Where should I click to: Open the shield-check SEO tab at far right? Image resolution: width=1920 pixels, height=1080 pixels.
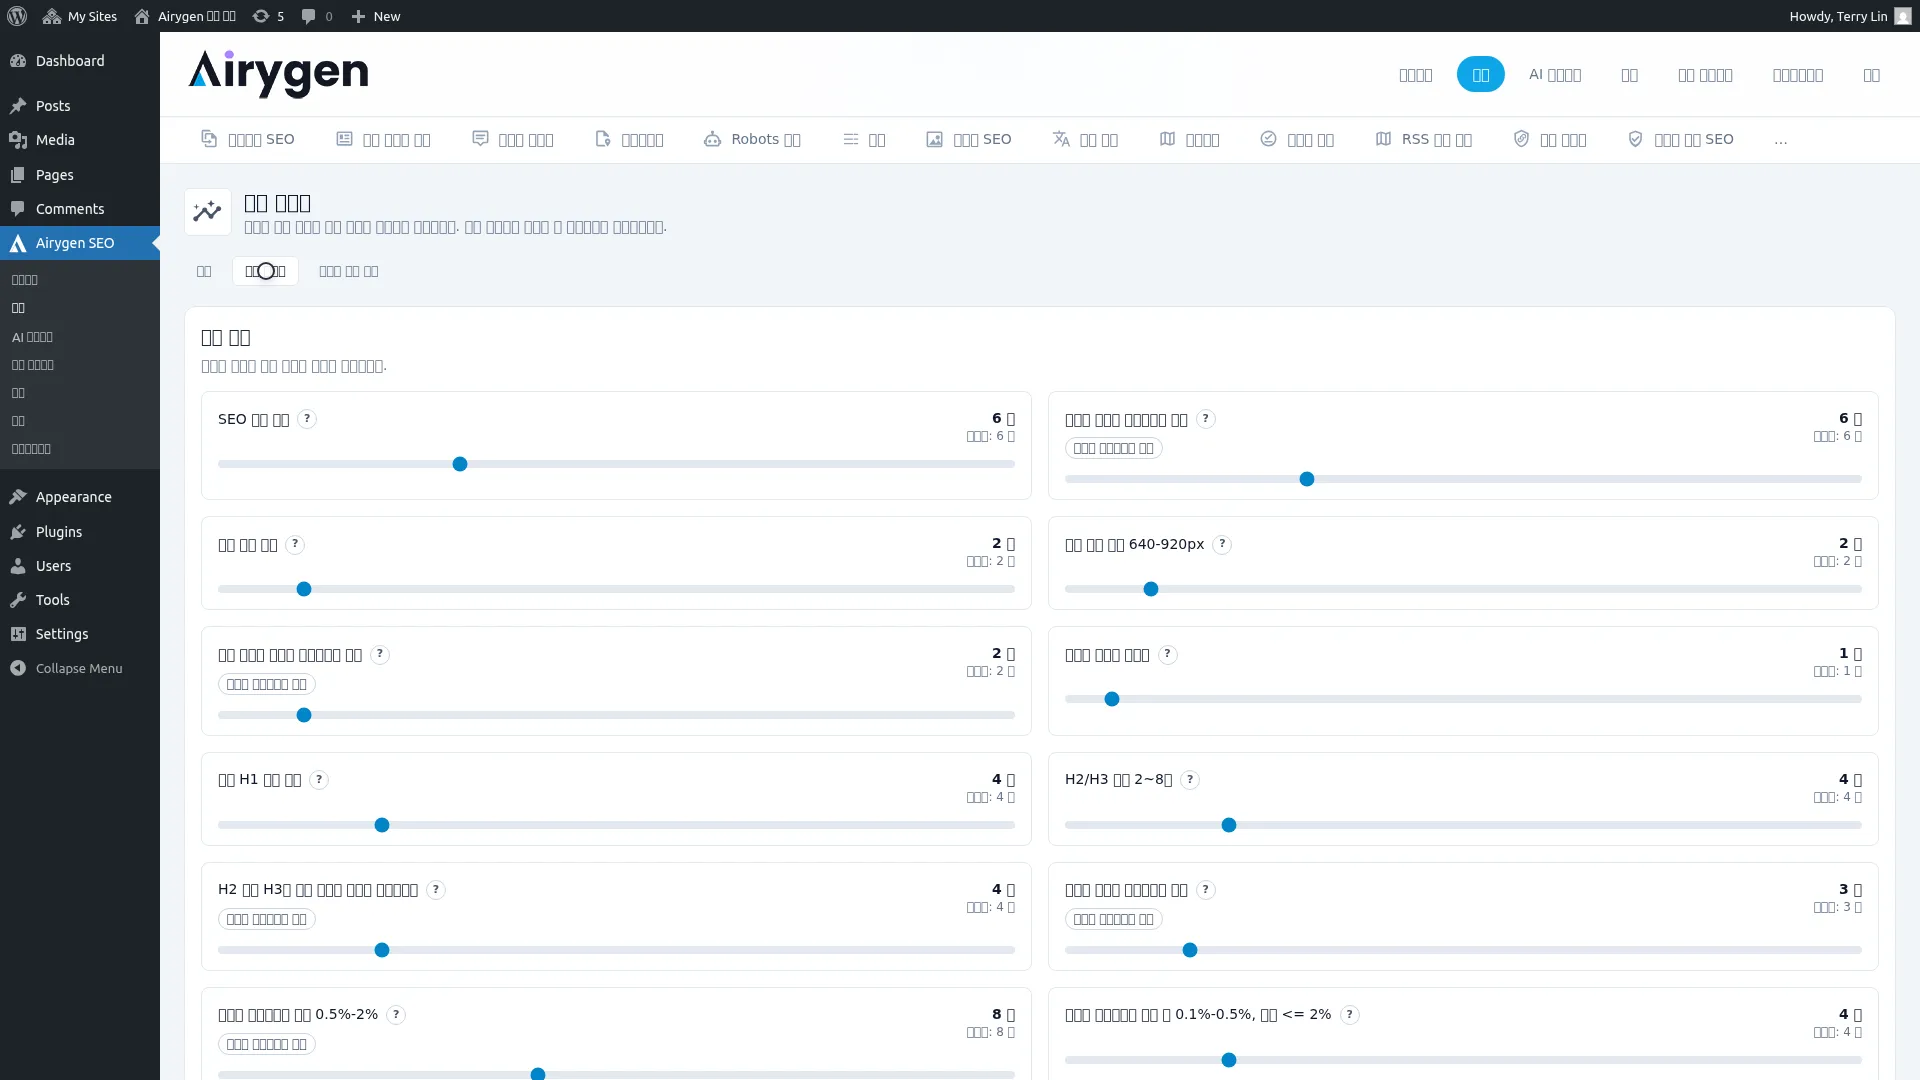click(x=1680, y=139)
